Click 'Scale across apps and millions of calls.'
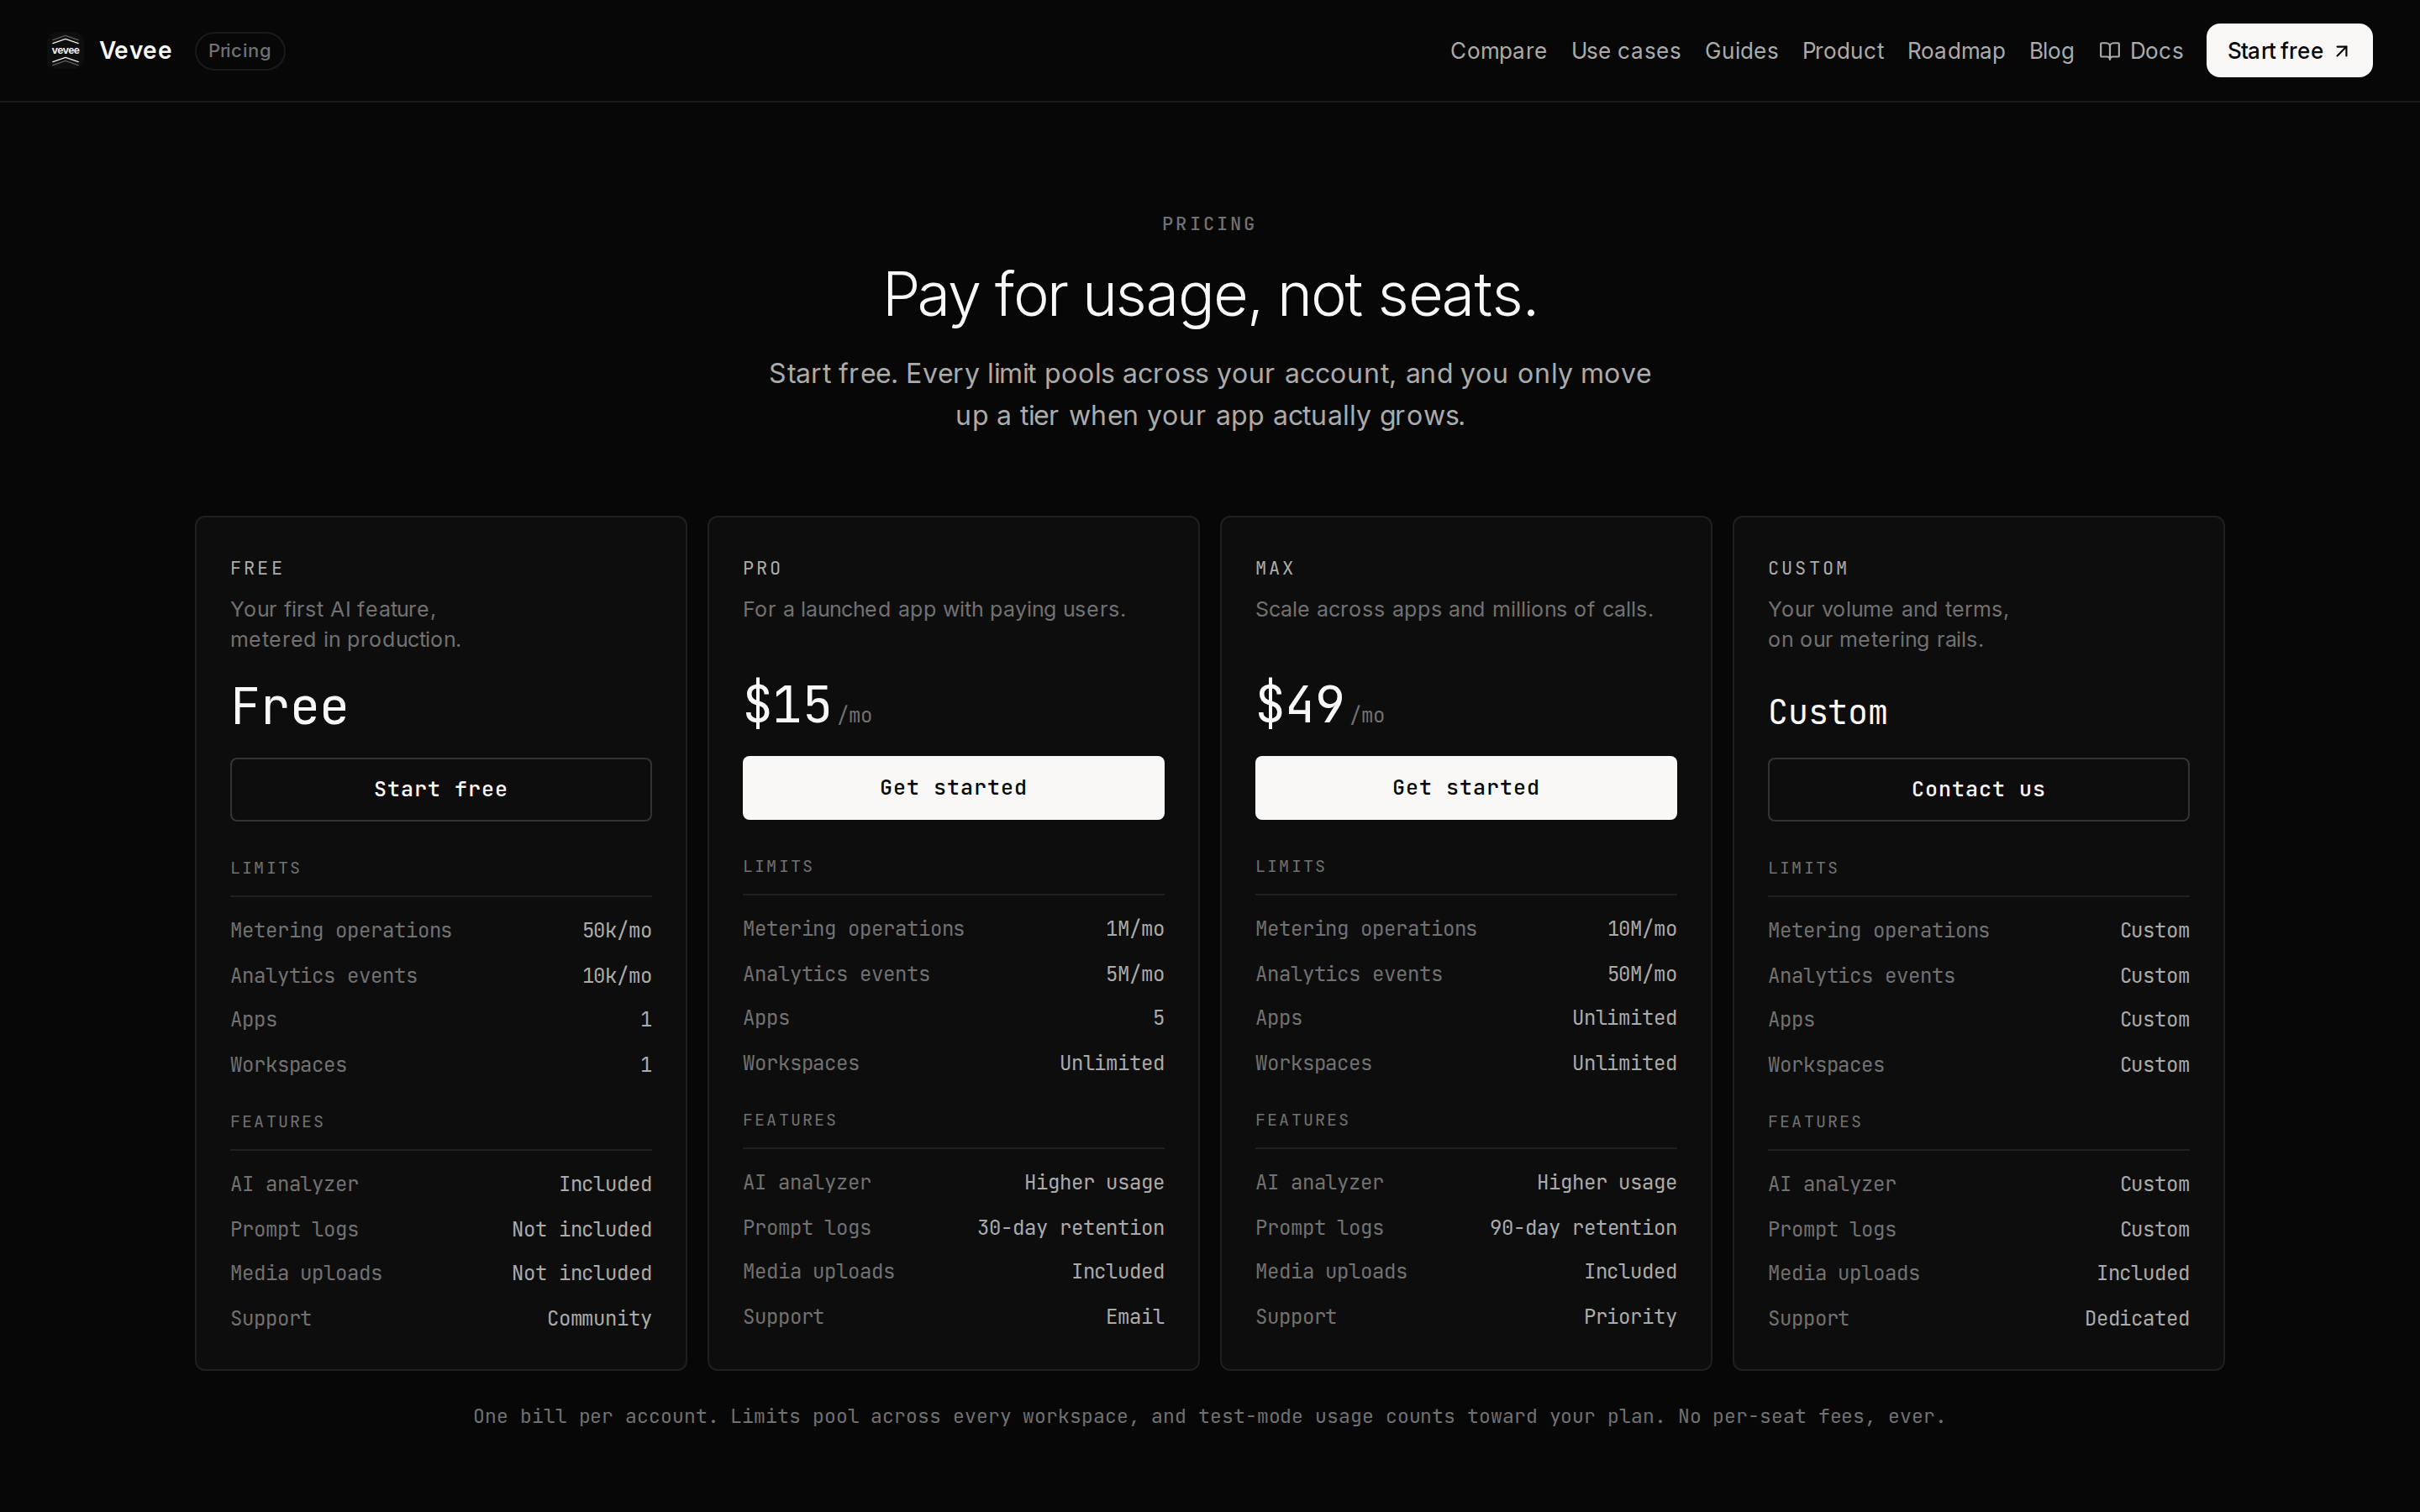Viewport: 2420px width, 1512px height. pyautogui.click(x=1454, y=609)
